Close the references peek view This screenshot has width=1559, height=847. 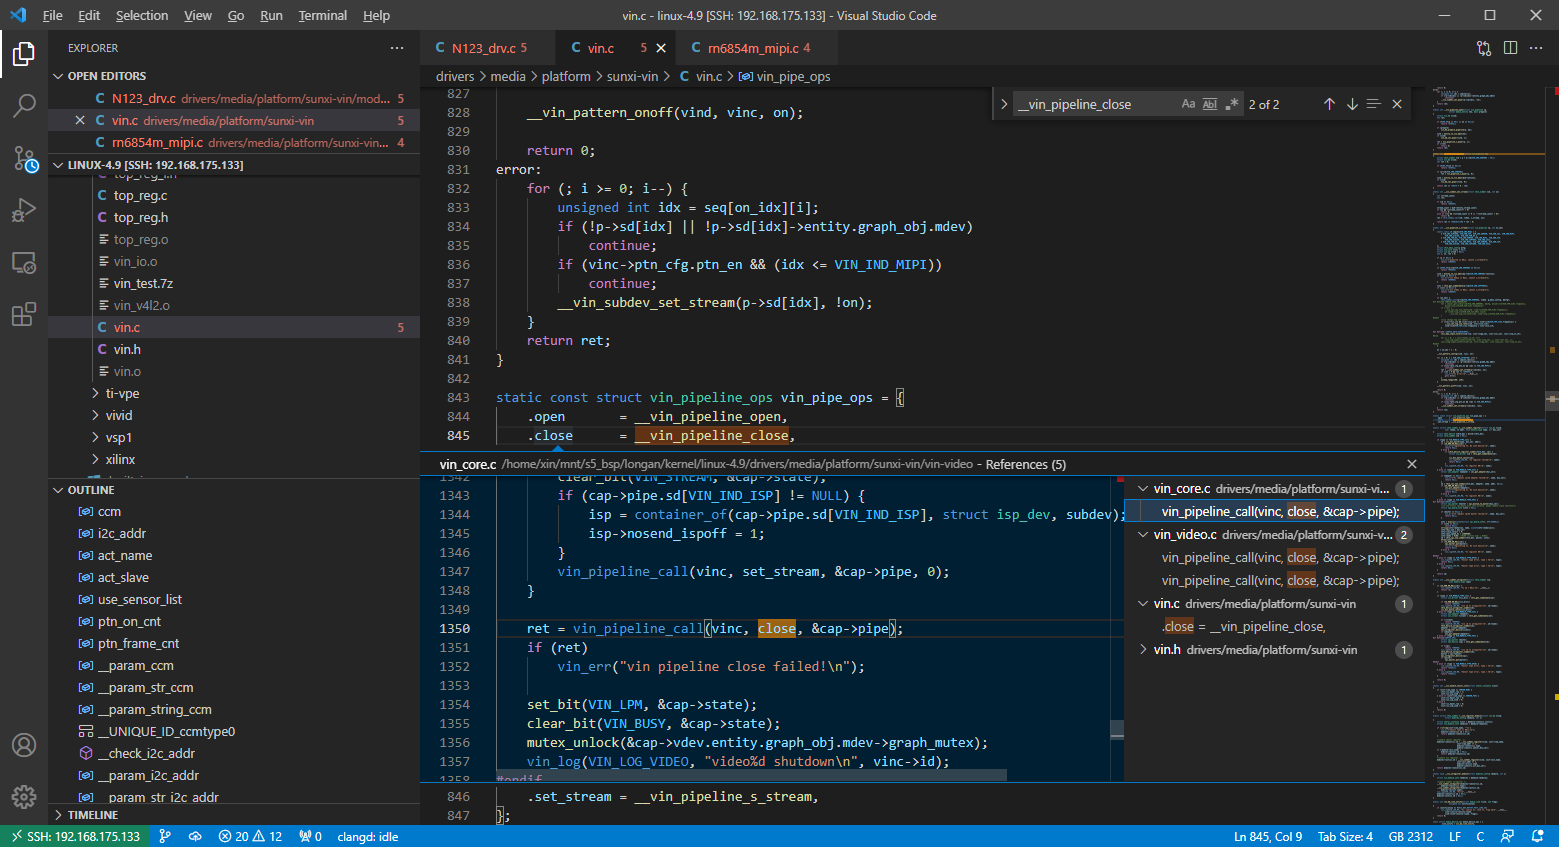click(1412, 464)
